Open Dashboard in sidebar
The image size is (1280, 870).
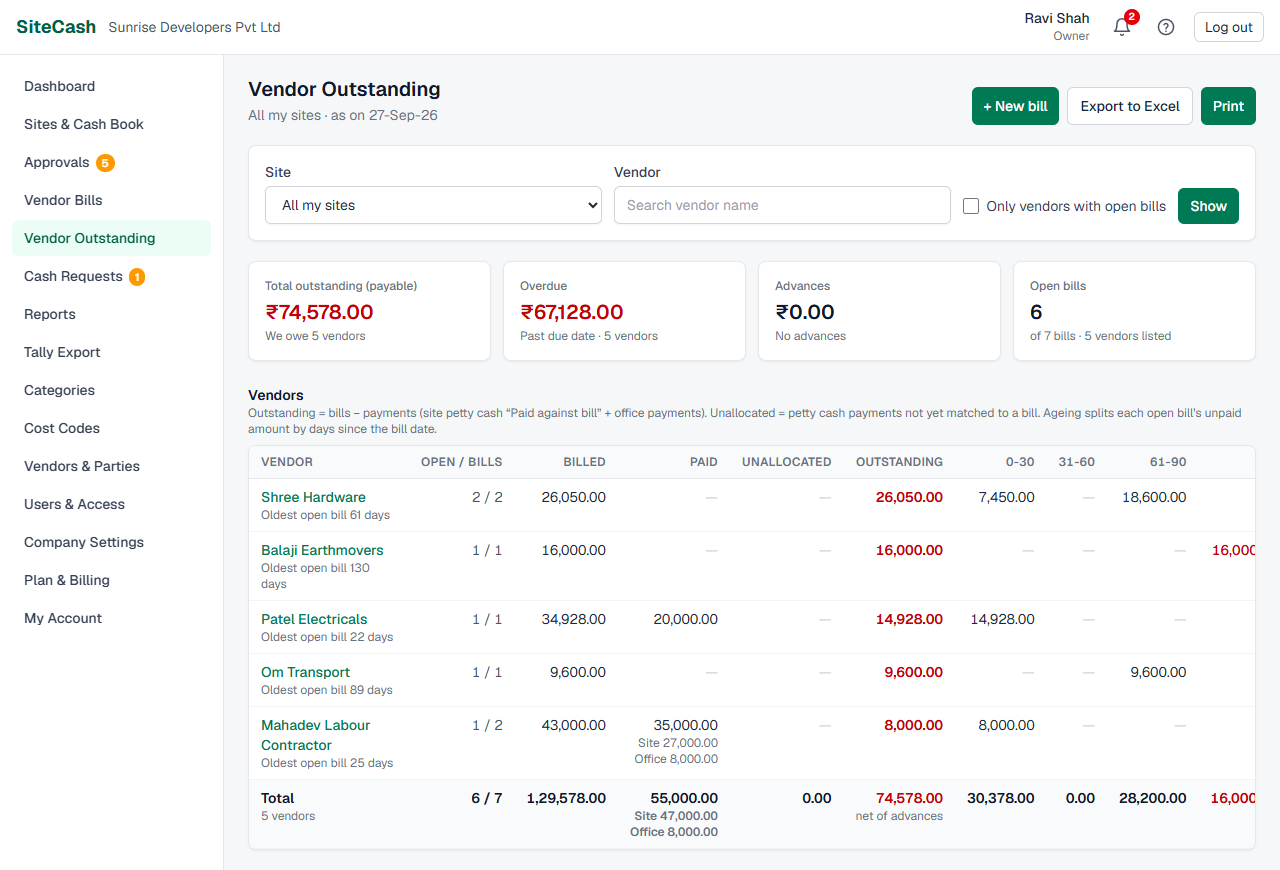click(x=111, y=86)
